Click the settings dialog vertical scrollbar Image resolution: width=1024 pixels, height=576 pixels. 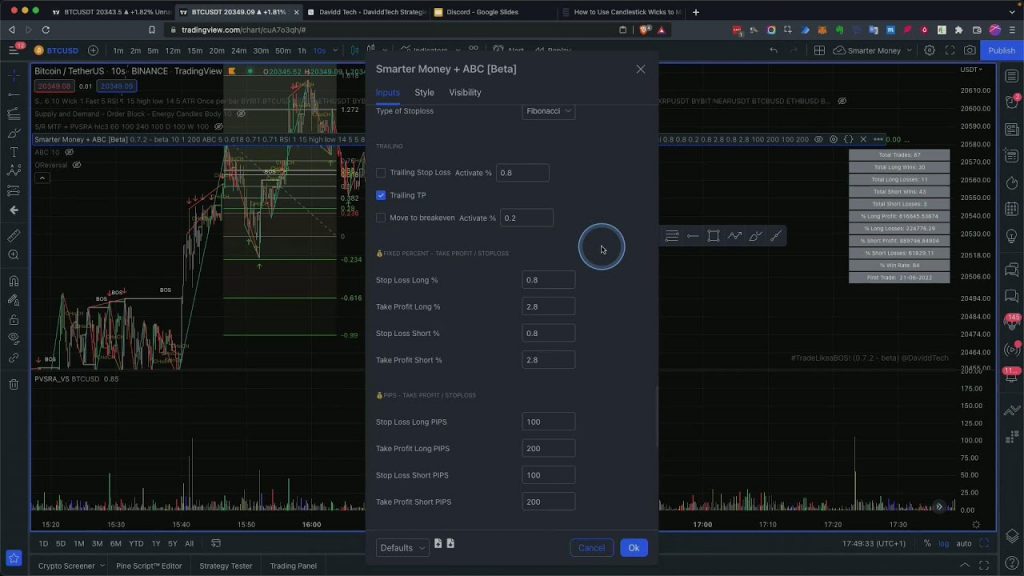click(656, 415)
